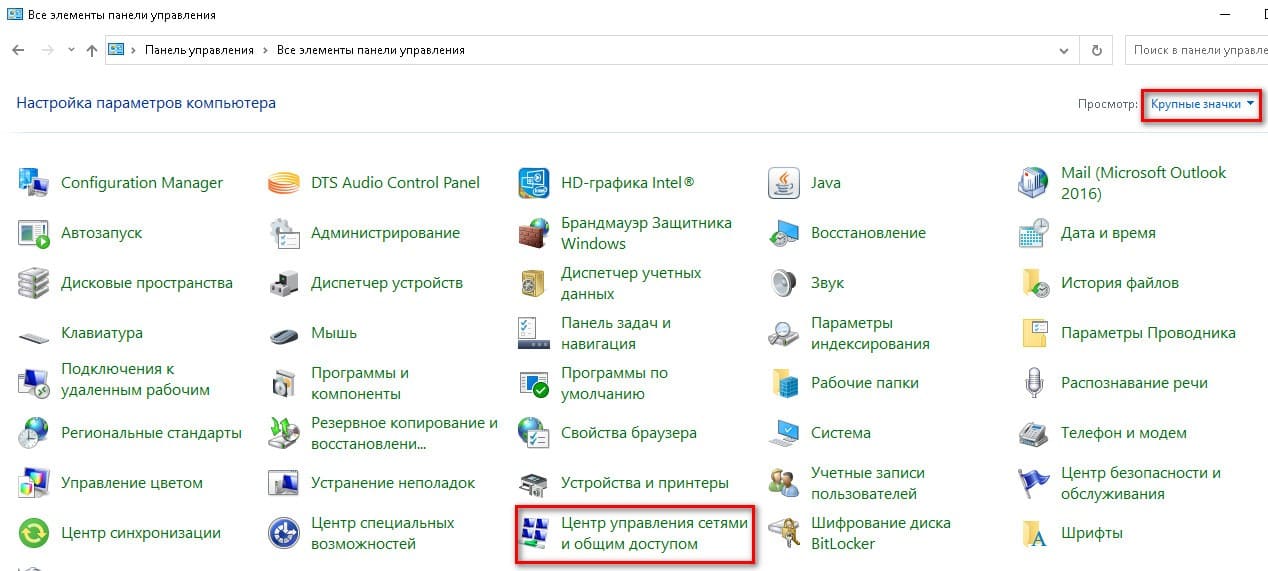The height and width of the screenshot is (571, 1268).
Task: Open Шрифты text link
Action: [1092, 533]
